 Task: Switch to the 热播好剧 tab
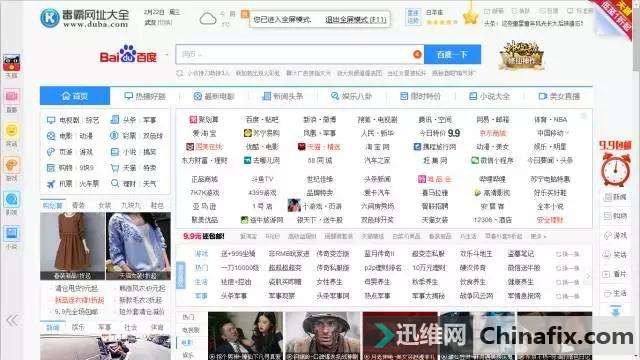pos(145,96)
